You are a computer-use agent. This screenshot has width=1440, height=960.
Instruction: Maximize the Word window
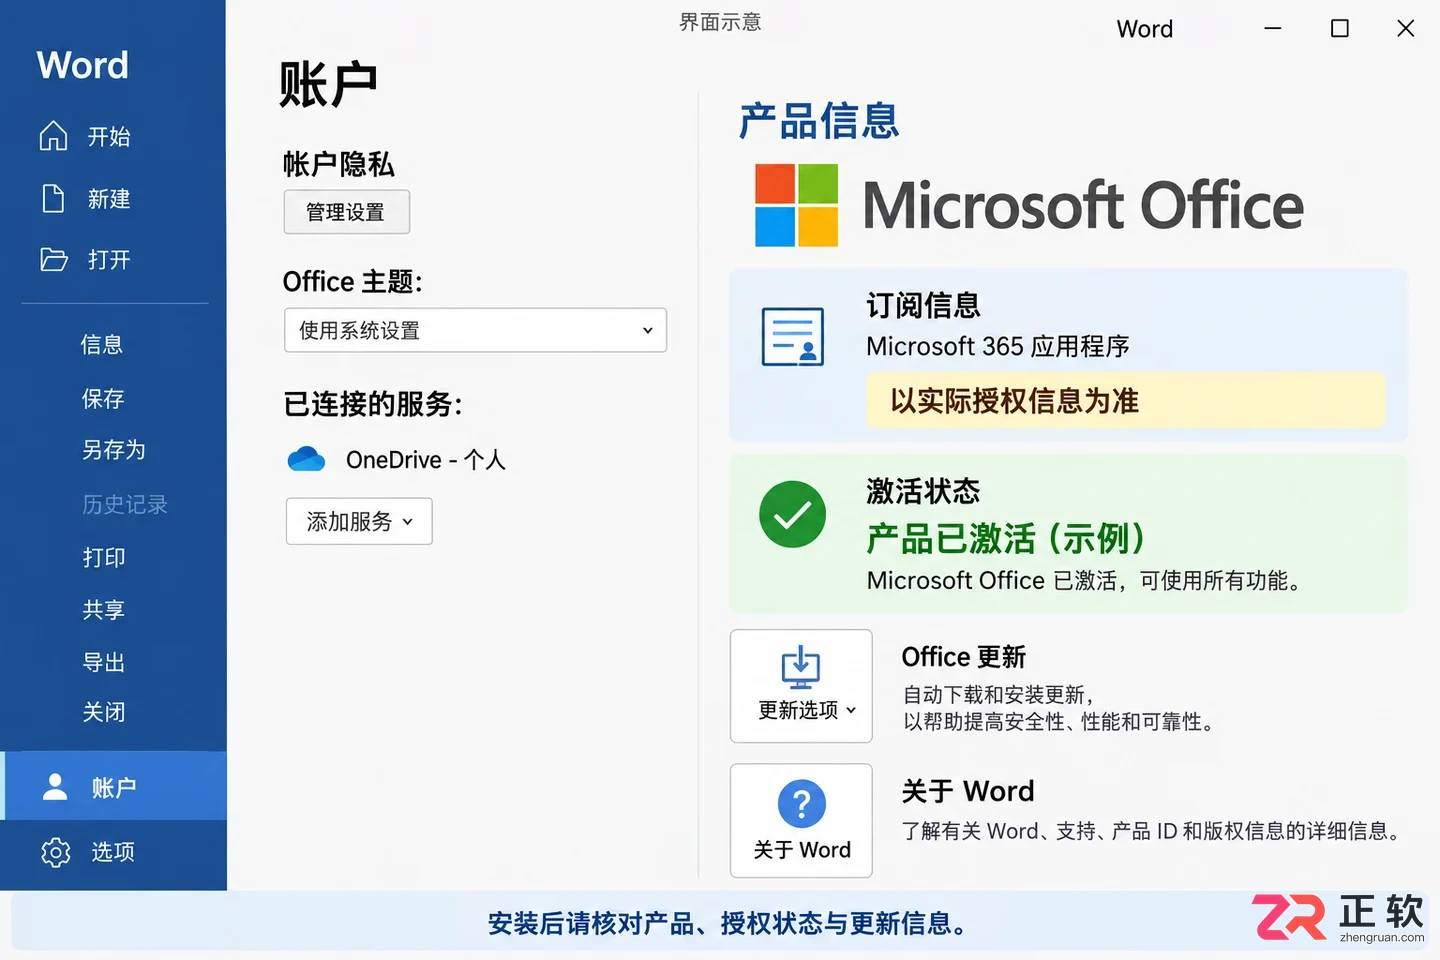pos(1339,29)
